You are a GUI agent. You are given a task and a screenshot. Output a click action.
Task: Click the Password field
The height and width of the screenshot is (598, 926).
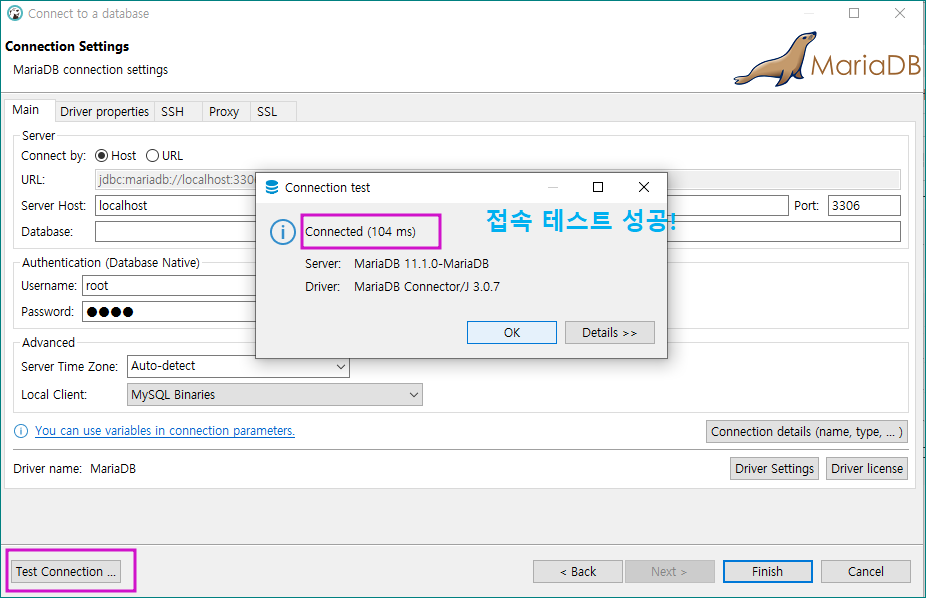point(169,312)
